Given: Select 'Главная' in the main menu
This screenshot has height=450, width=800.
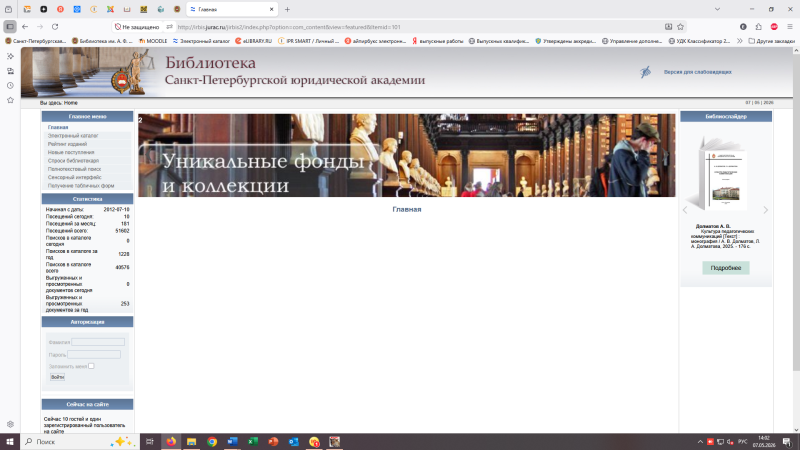Looking at the screenshot, I should point(58,127).
